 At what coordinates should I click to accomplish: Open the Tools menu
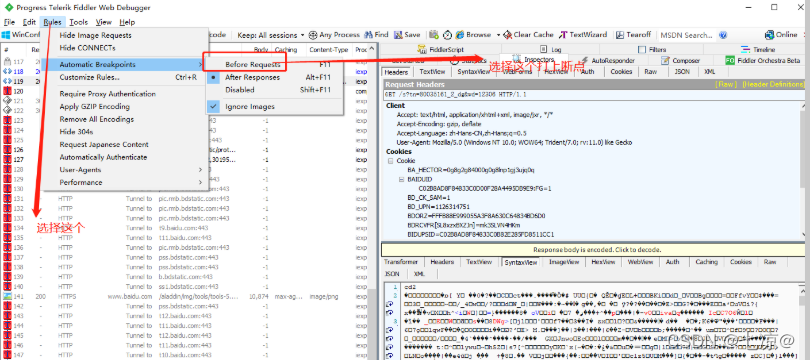[79, 22]
